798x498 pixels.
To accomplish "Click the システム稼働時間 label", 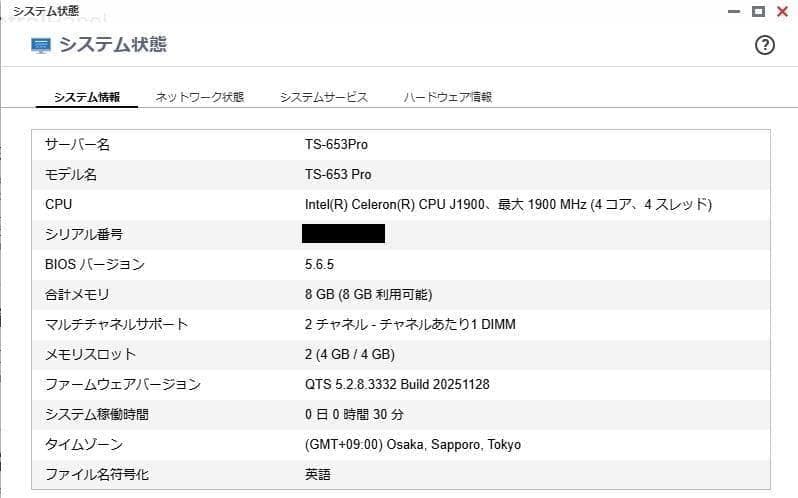I will click(x=97, y=415).
